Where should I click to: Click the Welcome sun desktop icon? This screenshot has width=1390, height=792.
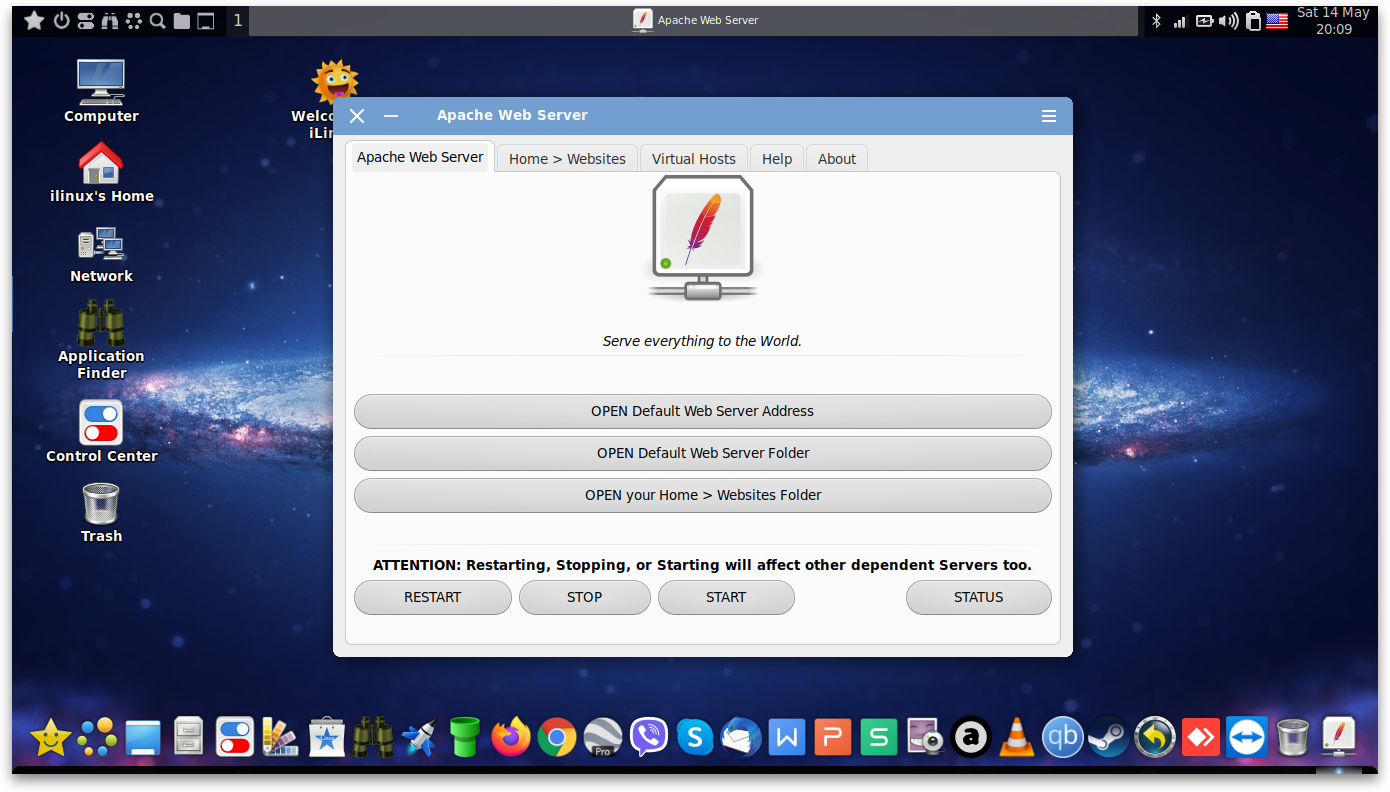[x=334, y=83]
